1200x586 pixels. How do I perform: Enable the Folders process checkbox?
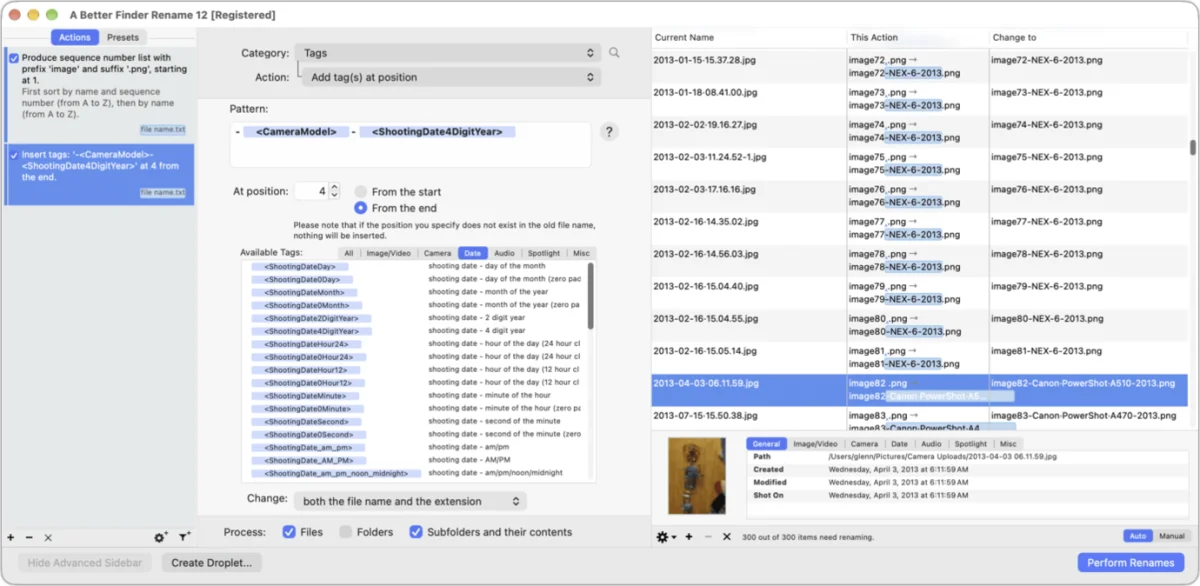346,532
